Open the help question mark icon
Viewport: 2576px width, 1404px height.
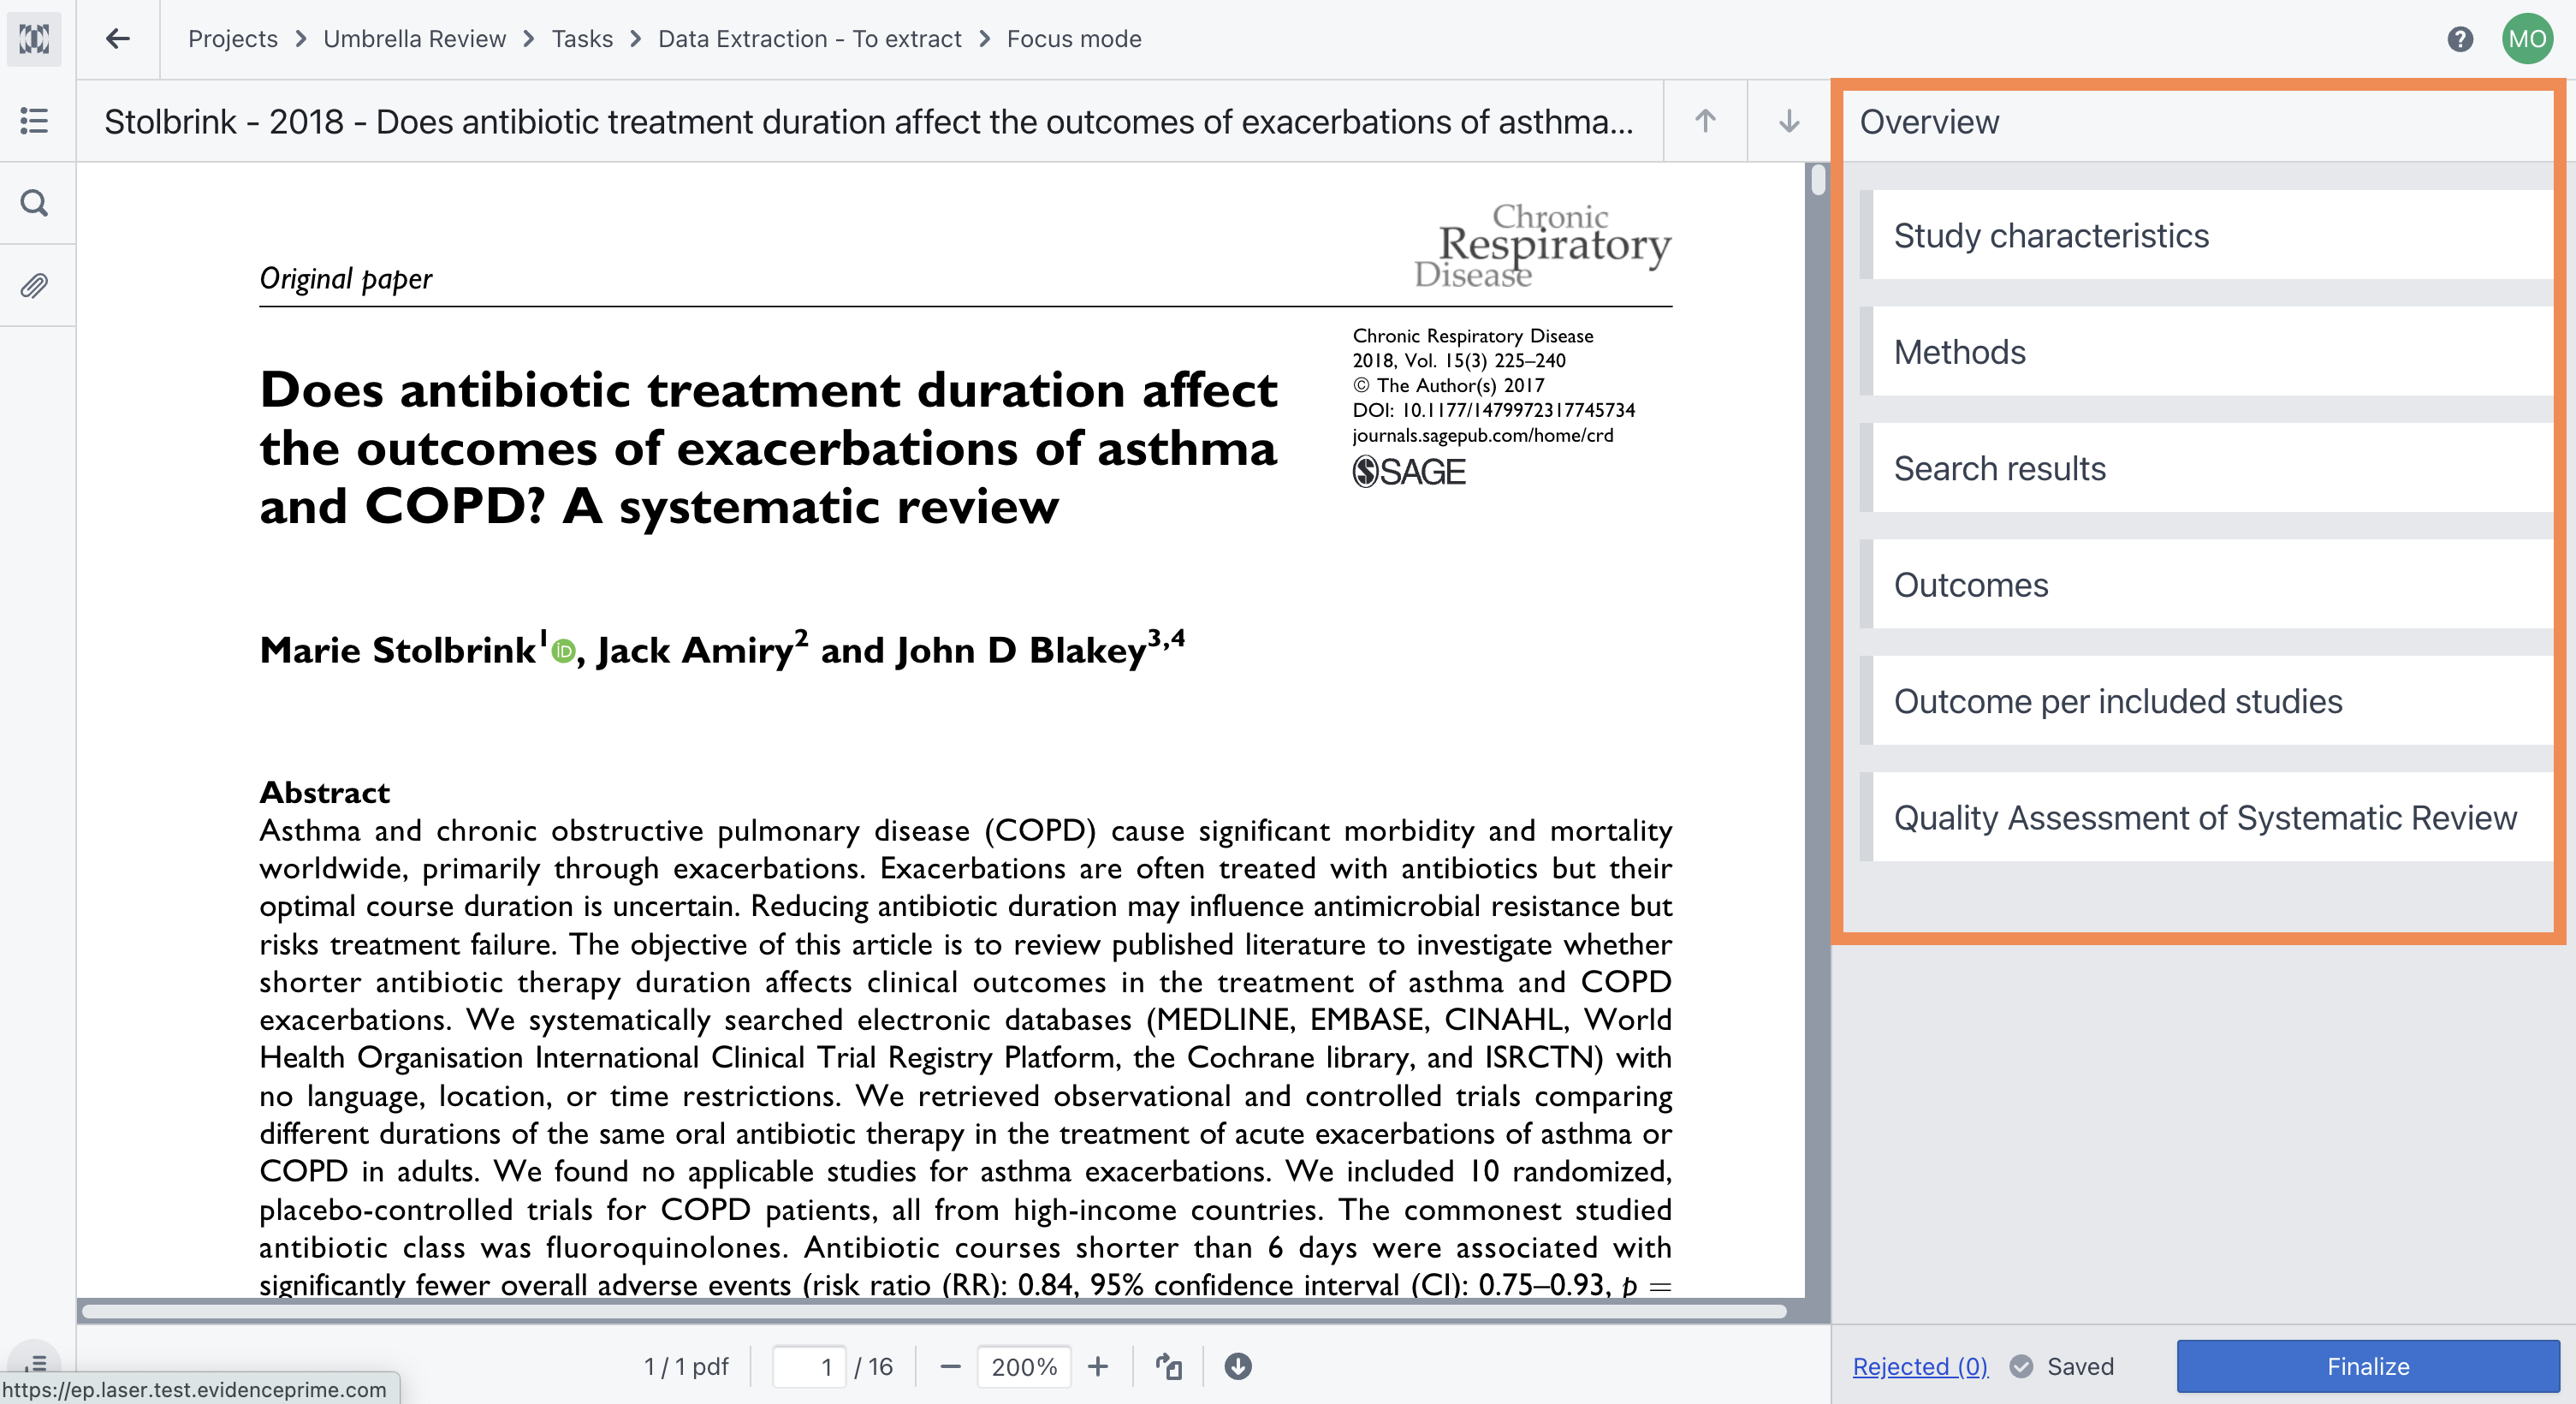(2460, 39)
